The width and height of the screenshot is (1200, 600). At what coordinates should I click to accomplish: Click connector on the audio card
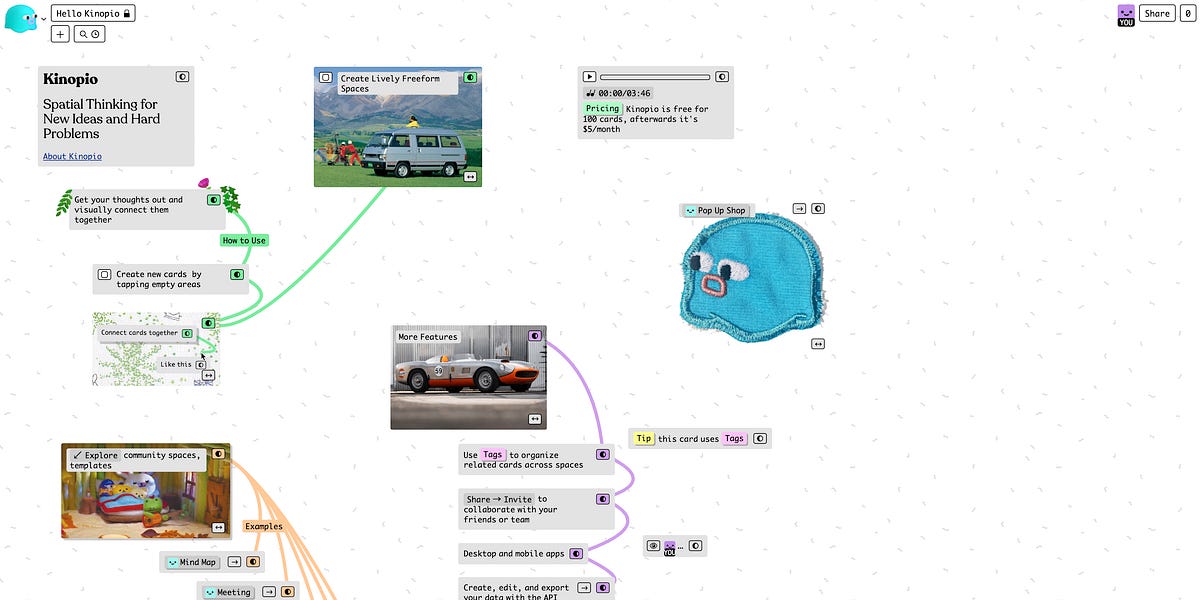click(722, 76)
